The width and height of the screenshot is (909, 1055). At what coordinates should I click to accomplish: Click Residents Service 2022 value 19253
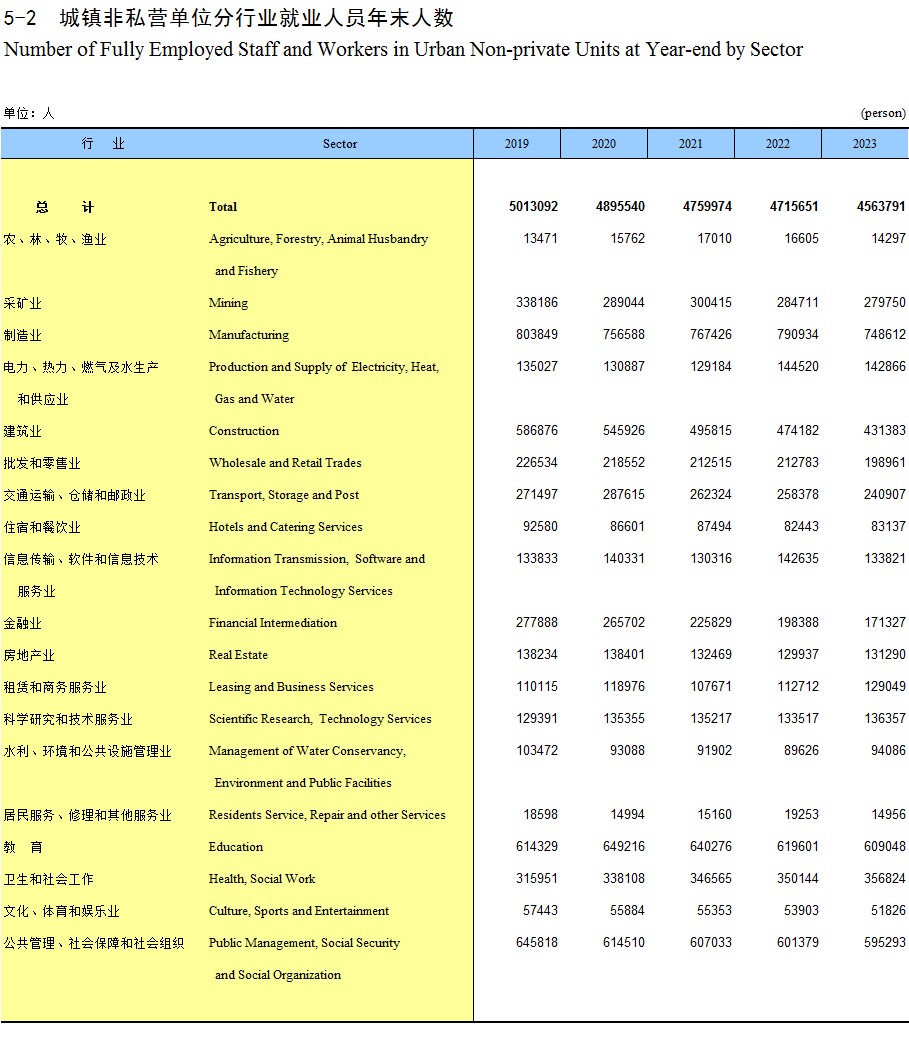pyautogui.click(x=801, y=814)
